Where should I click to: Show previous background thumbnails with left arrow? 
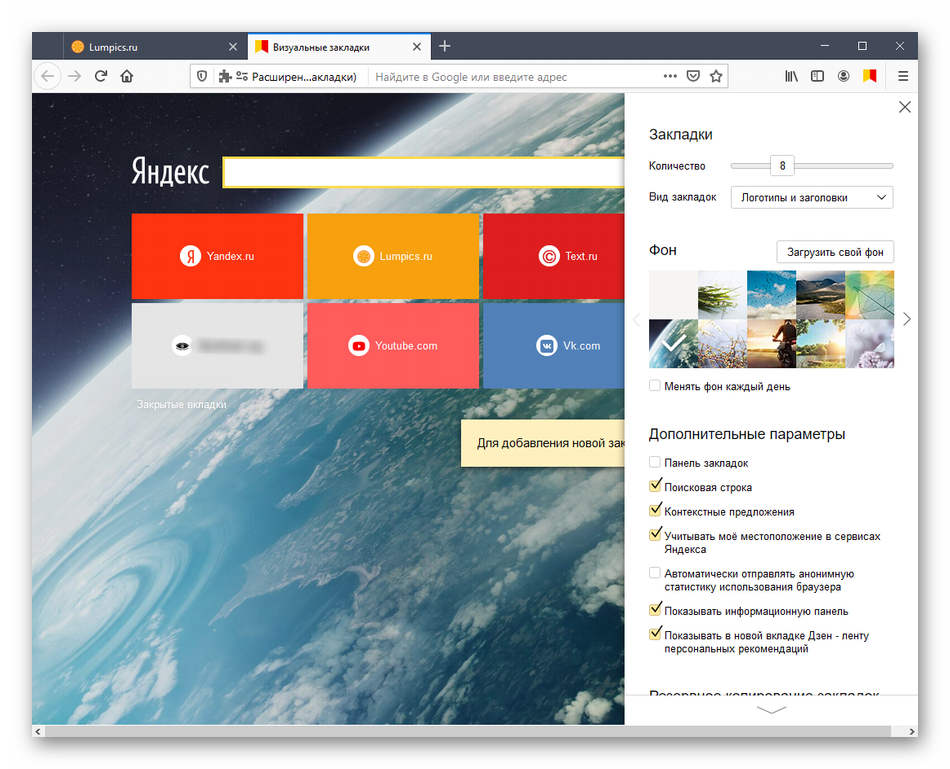click(x=636, y=319)
